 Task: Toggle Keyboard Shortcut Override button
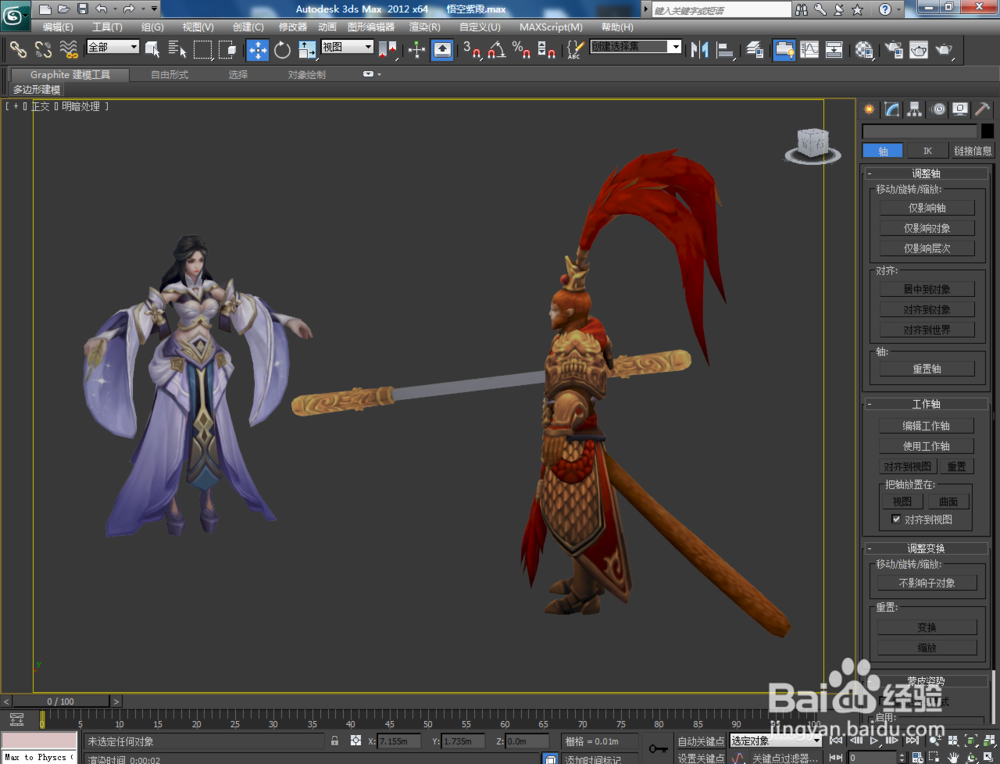442,49
